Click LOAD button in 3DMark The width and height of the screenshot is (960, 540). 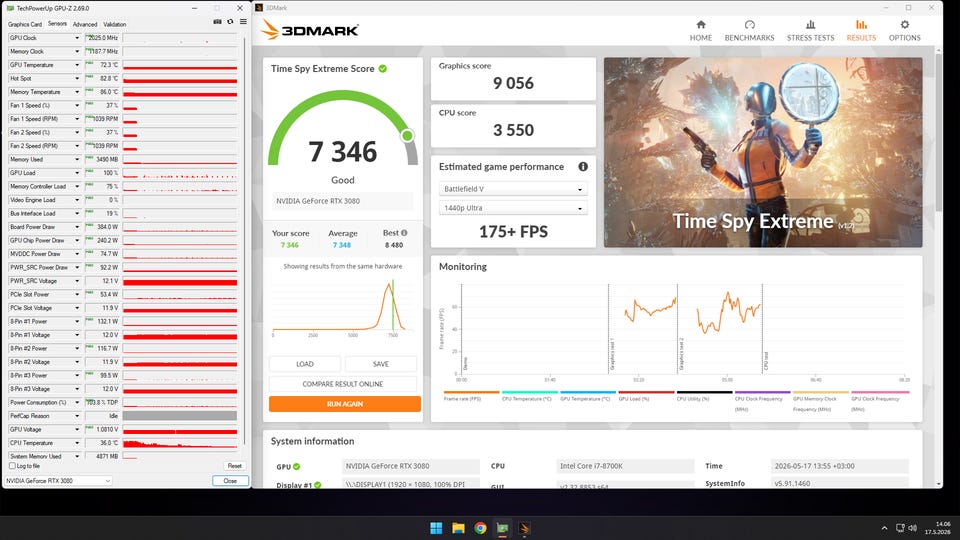pyautogui.click(x=305, y=364)
